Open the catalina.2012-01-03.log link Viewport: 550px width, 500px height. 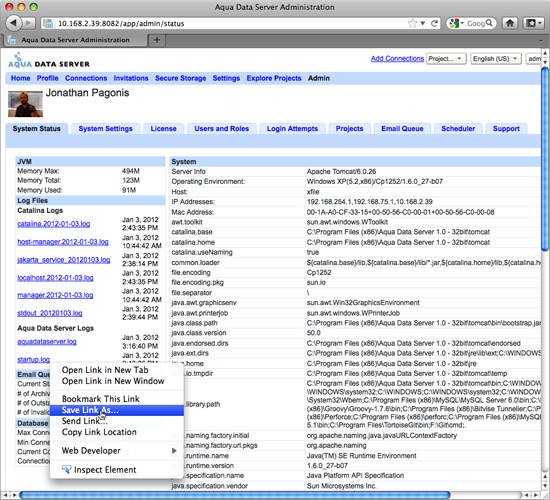coord(54,224)
